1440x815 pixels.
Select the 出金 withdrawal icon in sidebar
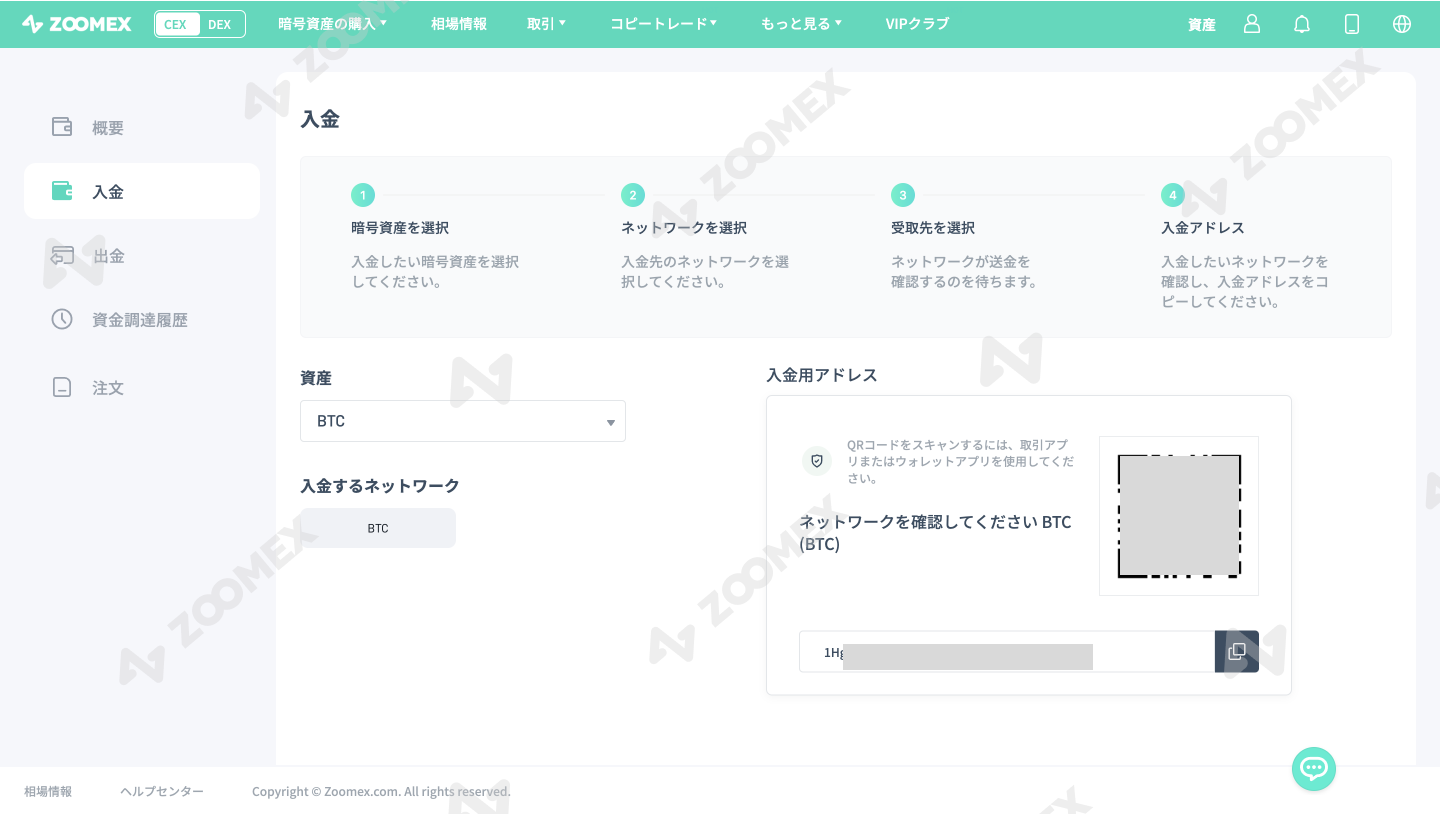61,255
